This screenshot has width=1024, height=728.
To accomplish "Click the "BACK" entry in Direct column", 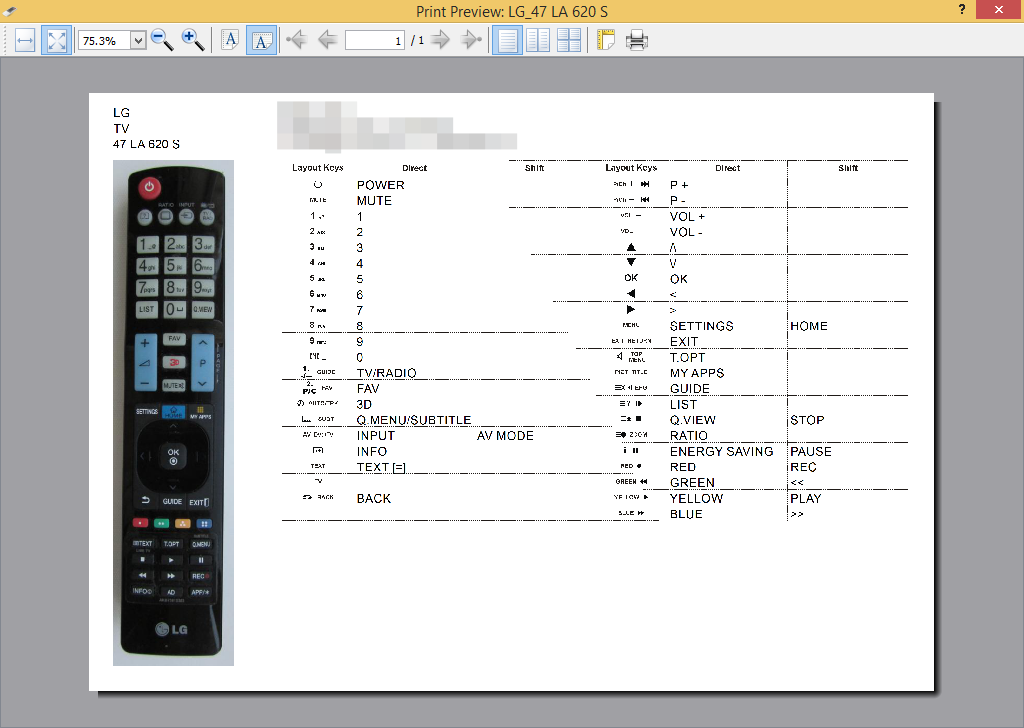I will click(374, 498).
